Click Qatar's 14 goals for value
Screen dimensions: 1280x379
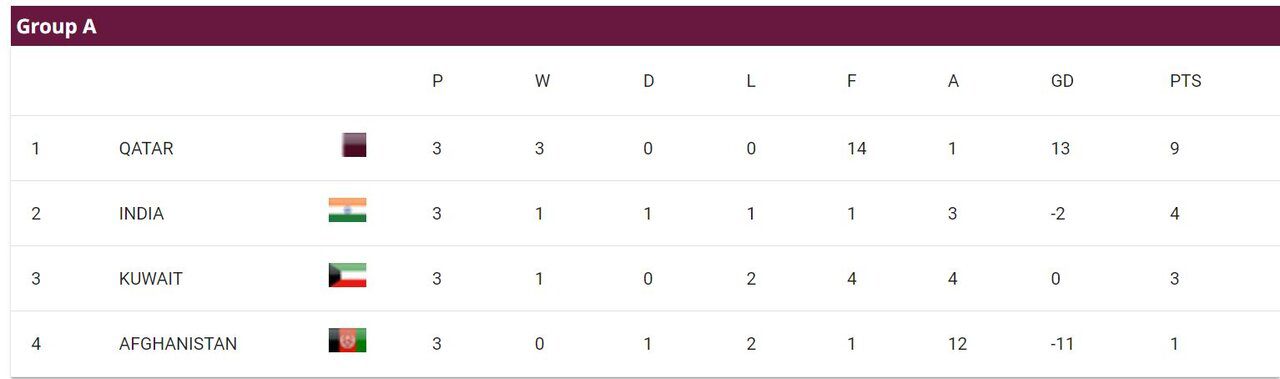click(856, 148)
